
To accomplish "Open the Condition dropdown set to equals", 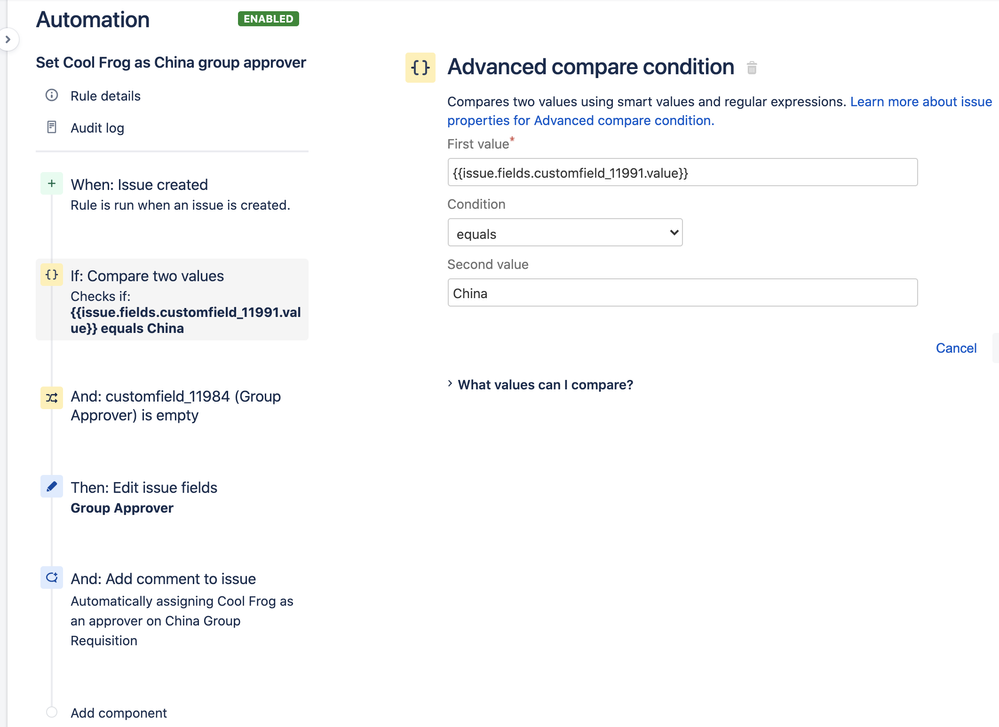I will [x=565, y=233].
